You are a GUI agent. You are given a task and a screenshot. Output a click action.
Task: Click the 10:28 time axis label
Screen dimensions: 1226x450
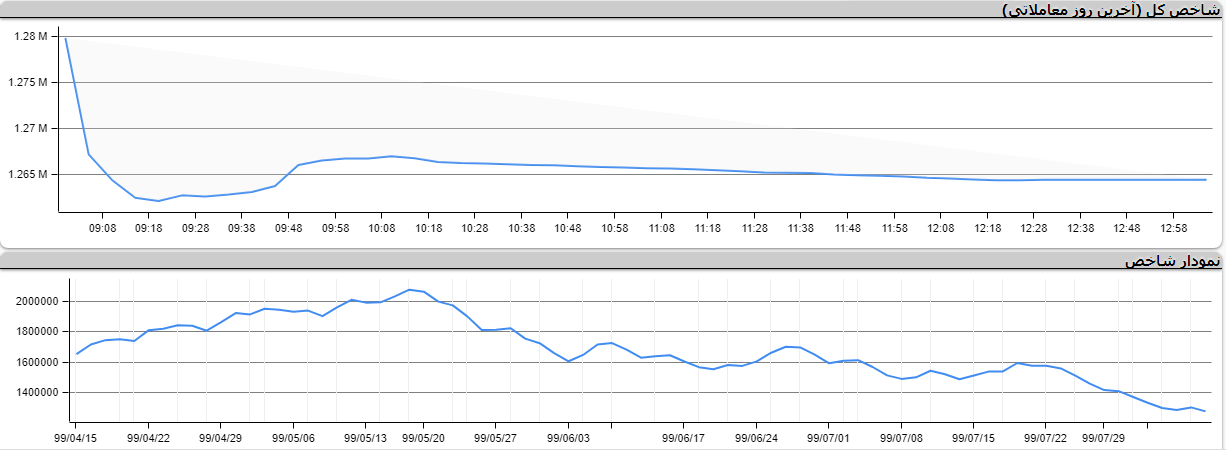click(x=474, y=229)
